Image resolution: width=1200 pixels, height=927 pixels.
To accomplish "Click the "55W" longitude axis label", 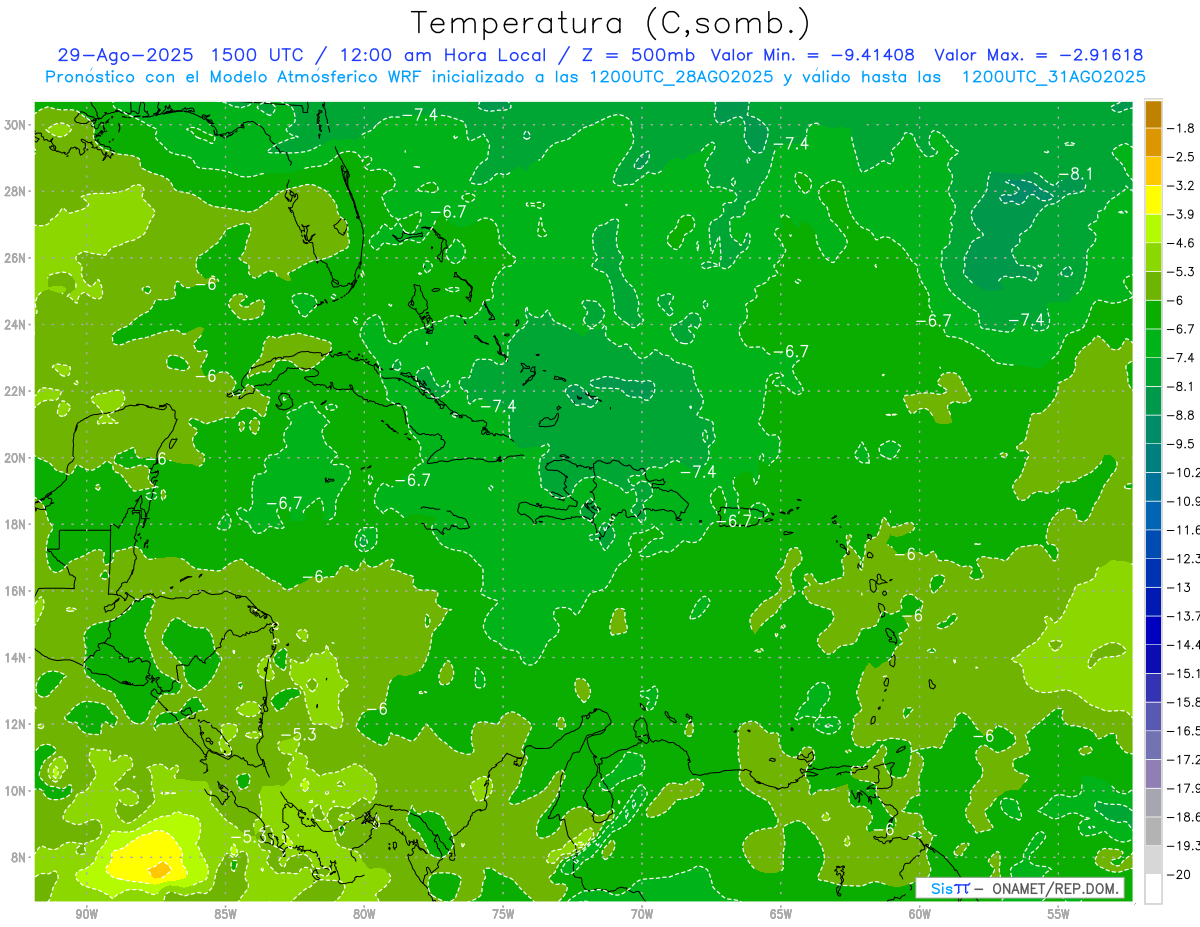I will click(x=1059, y=914).
